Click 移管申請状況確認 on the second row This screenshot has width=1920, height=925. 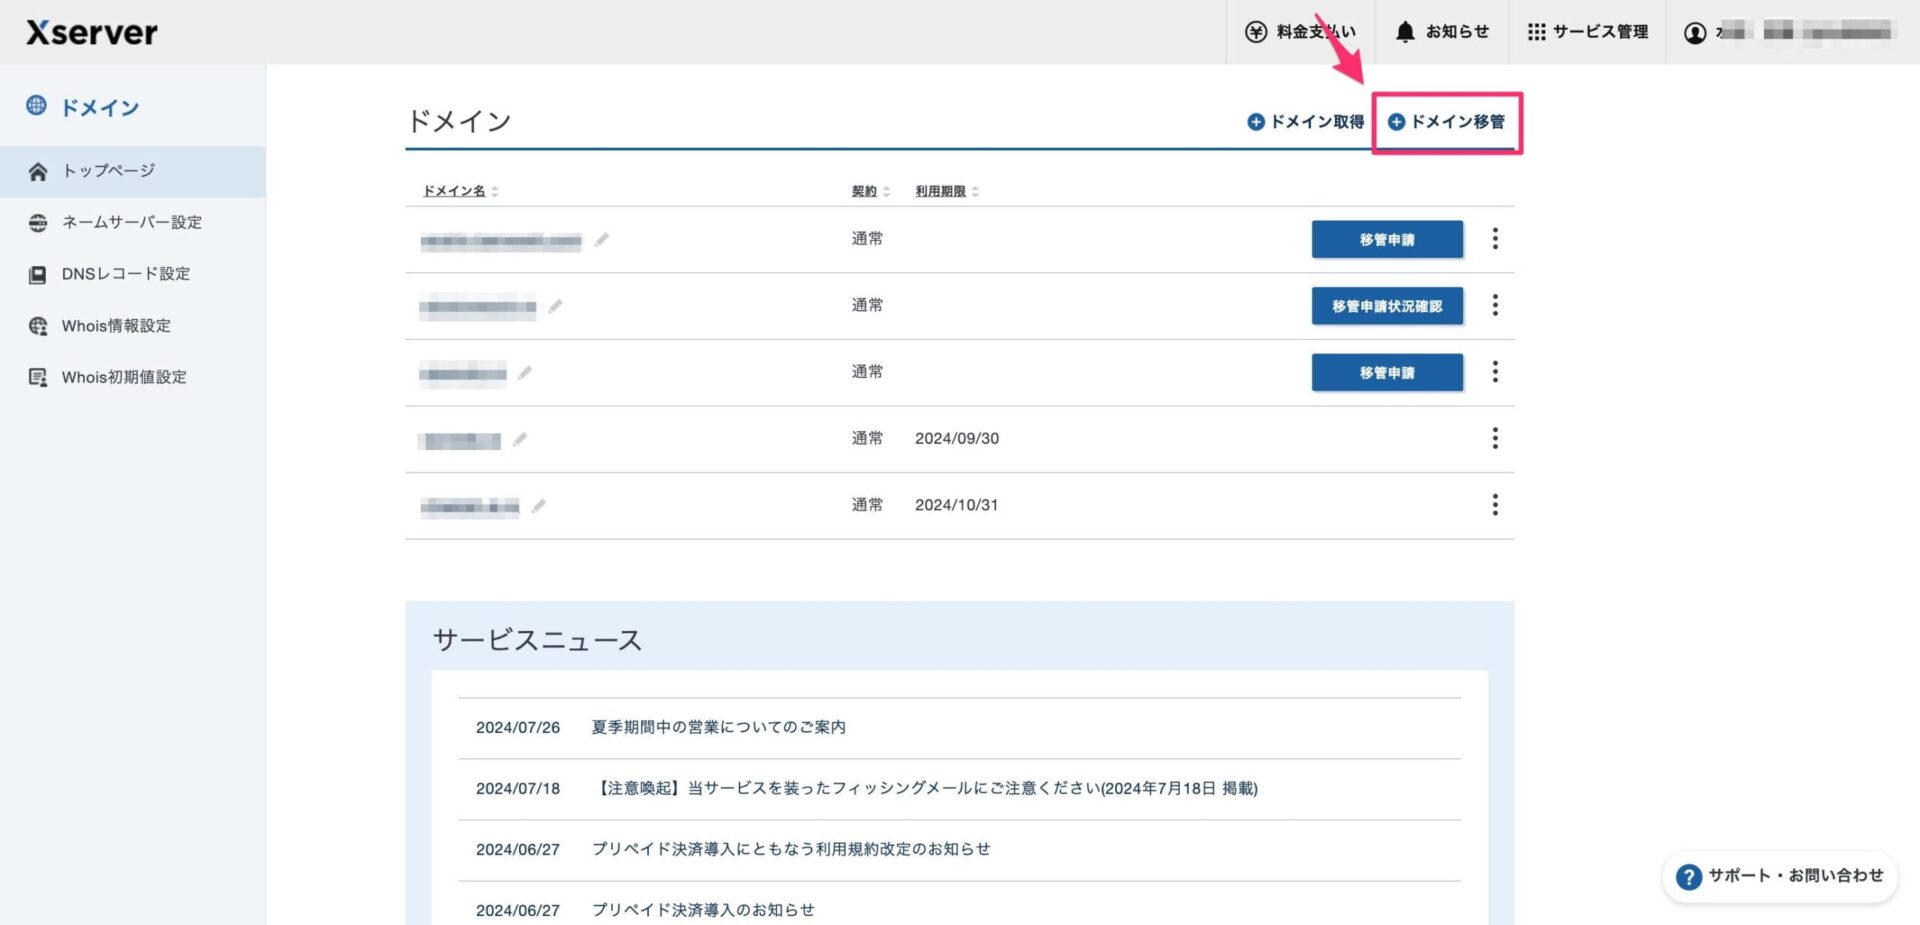point(1386,306)
